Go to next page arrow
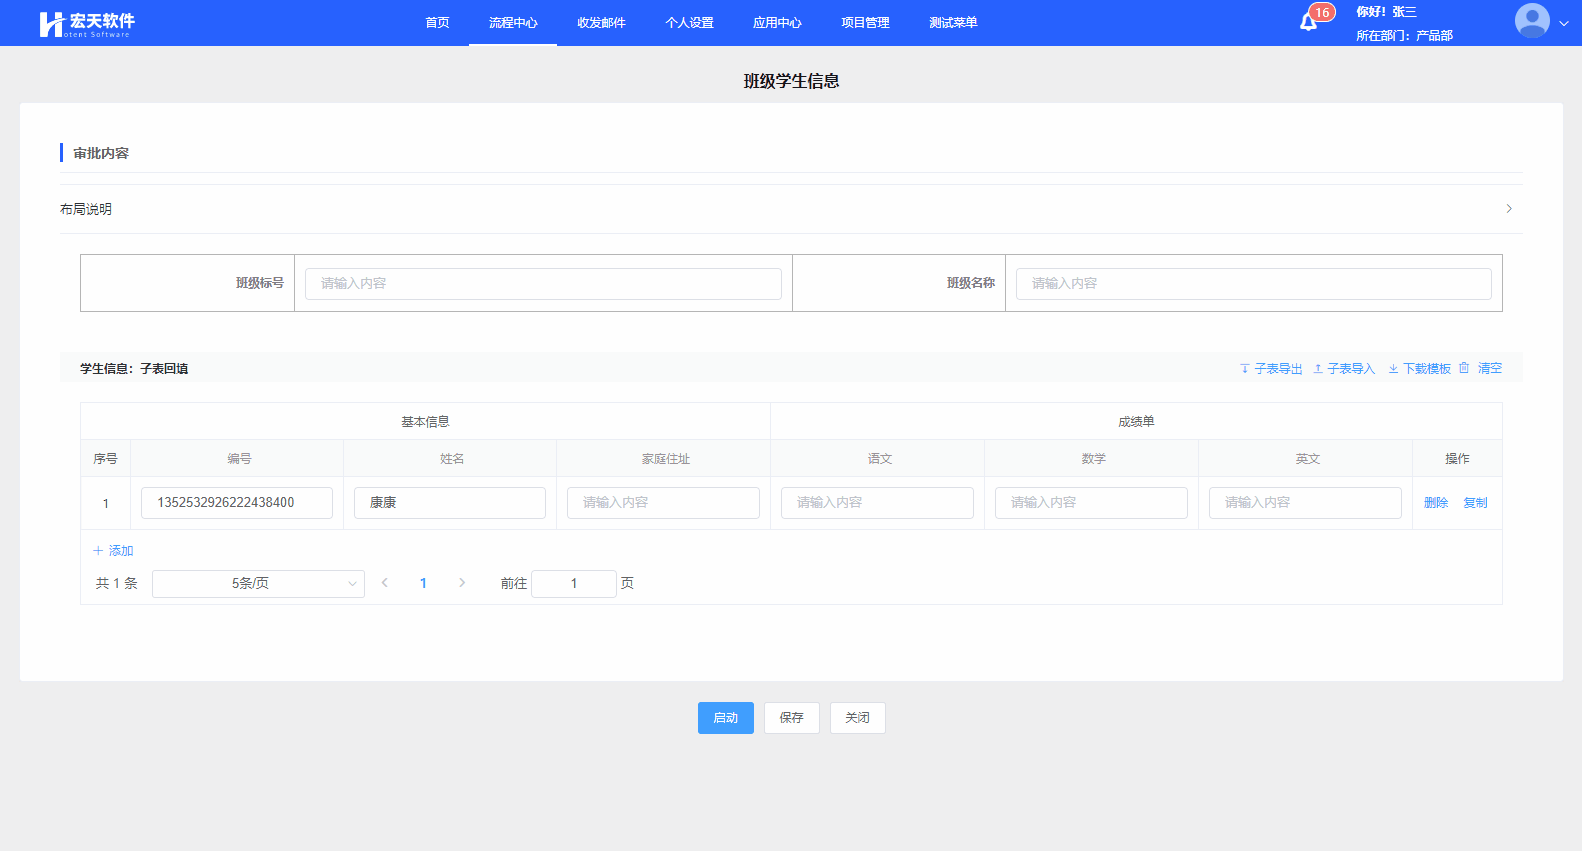Screen dimensions: 1582x851 coord(462,583)
